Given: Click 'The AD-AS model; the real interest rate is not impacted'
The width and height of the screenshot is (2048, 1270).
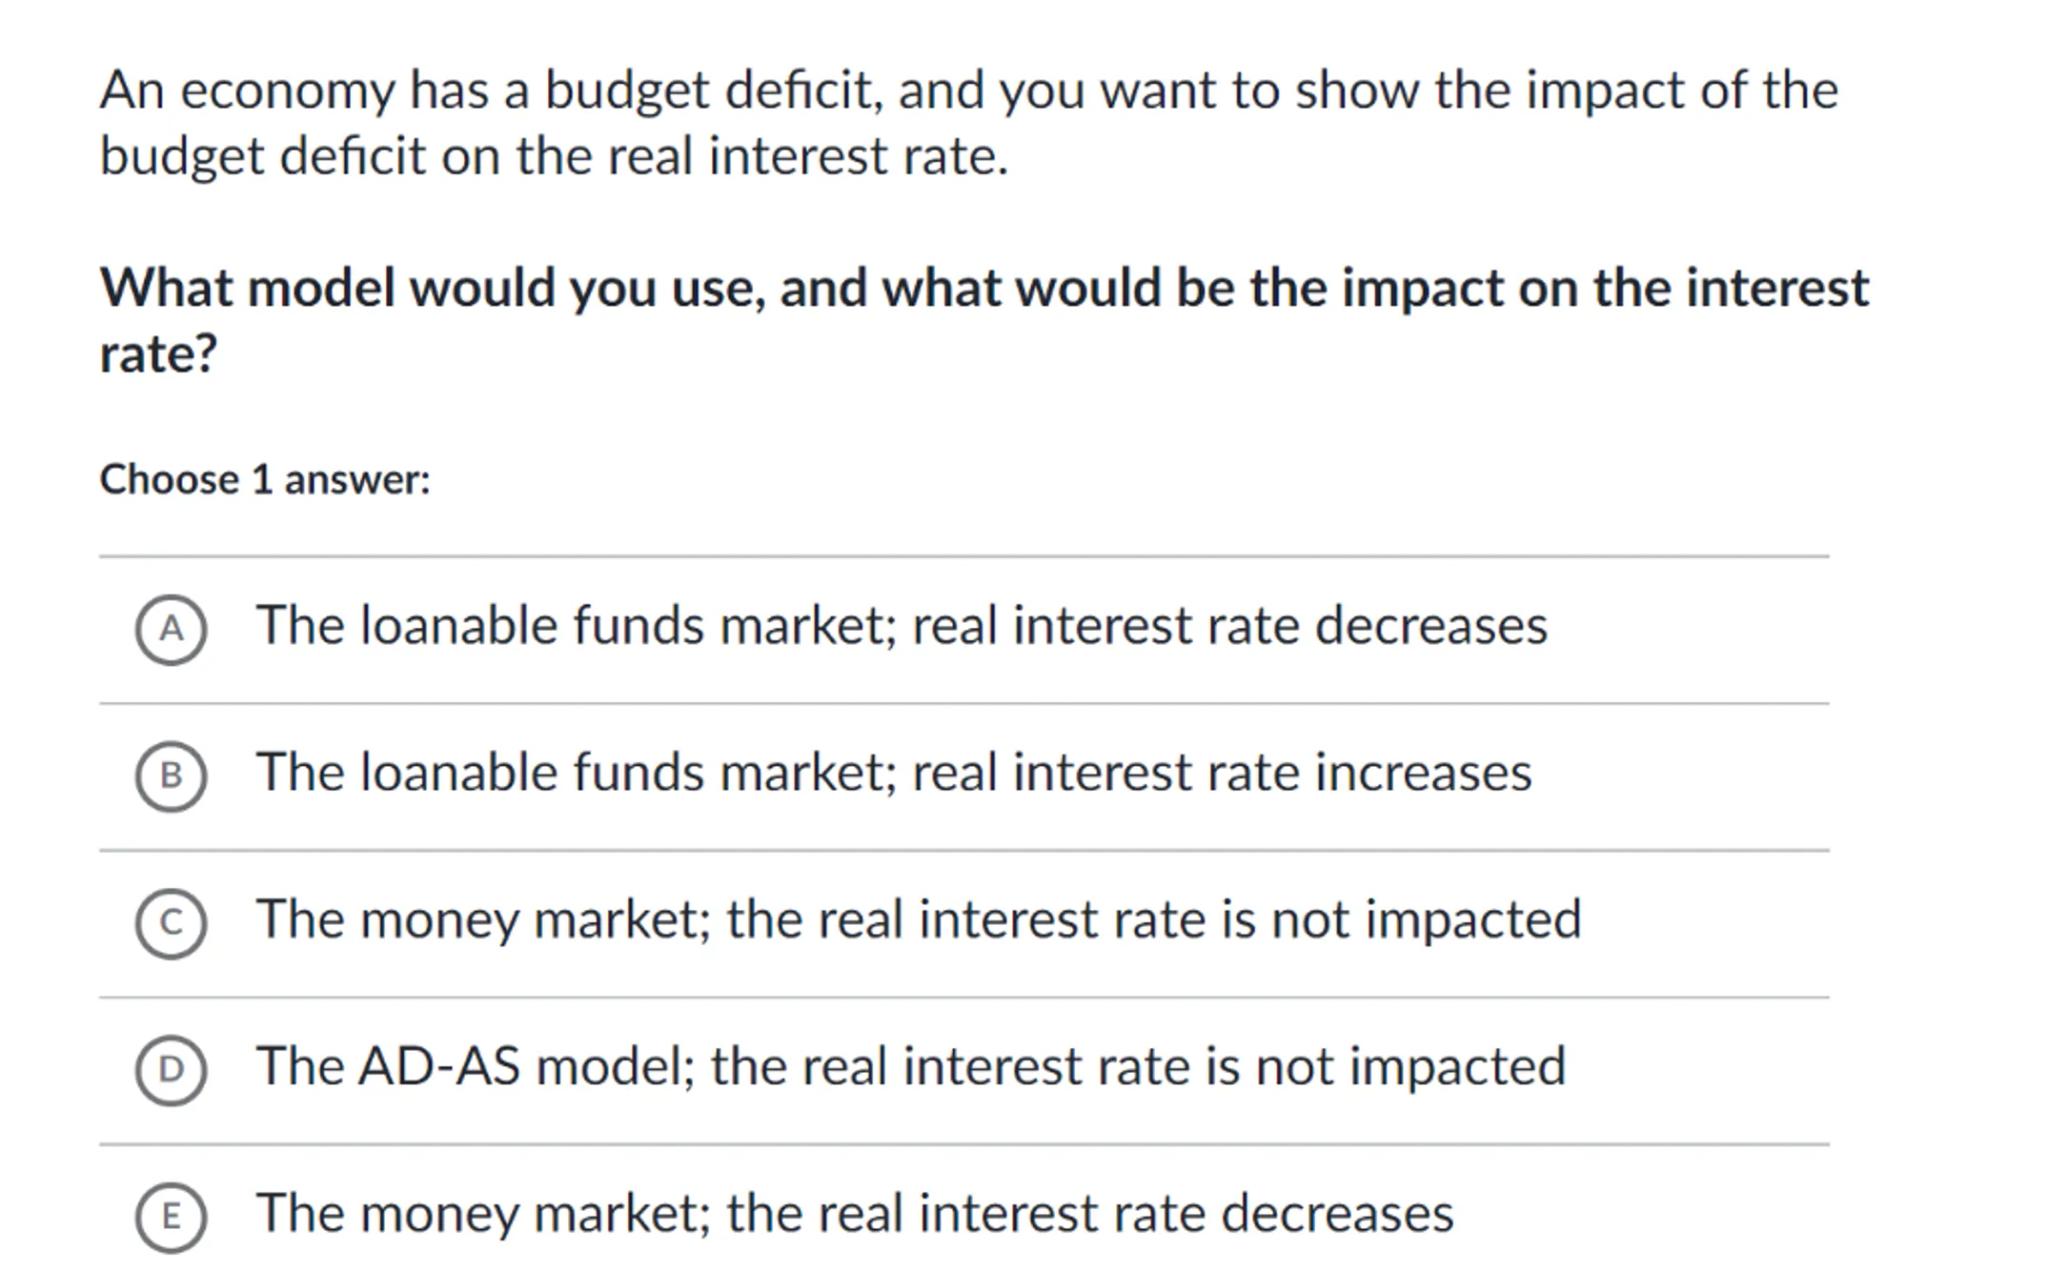Looking at the screenshot, I should (910, 1067).
